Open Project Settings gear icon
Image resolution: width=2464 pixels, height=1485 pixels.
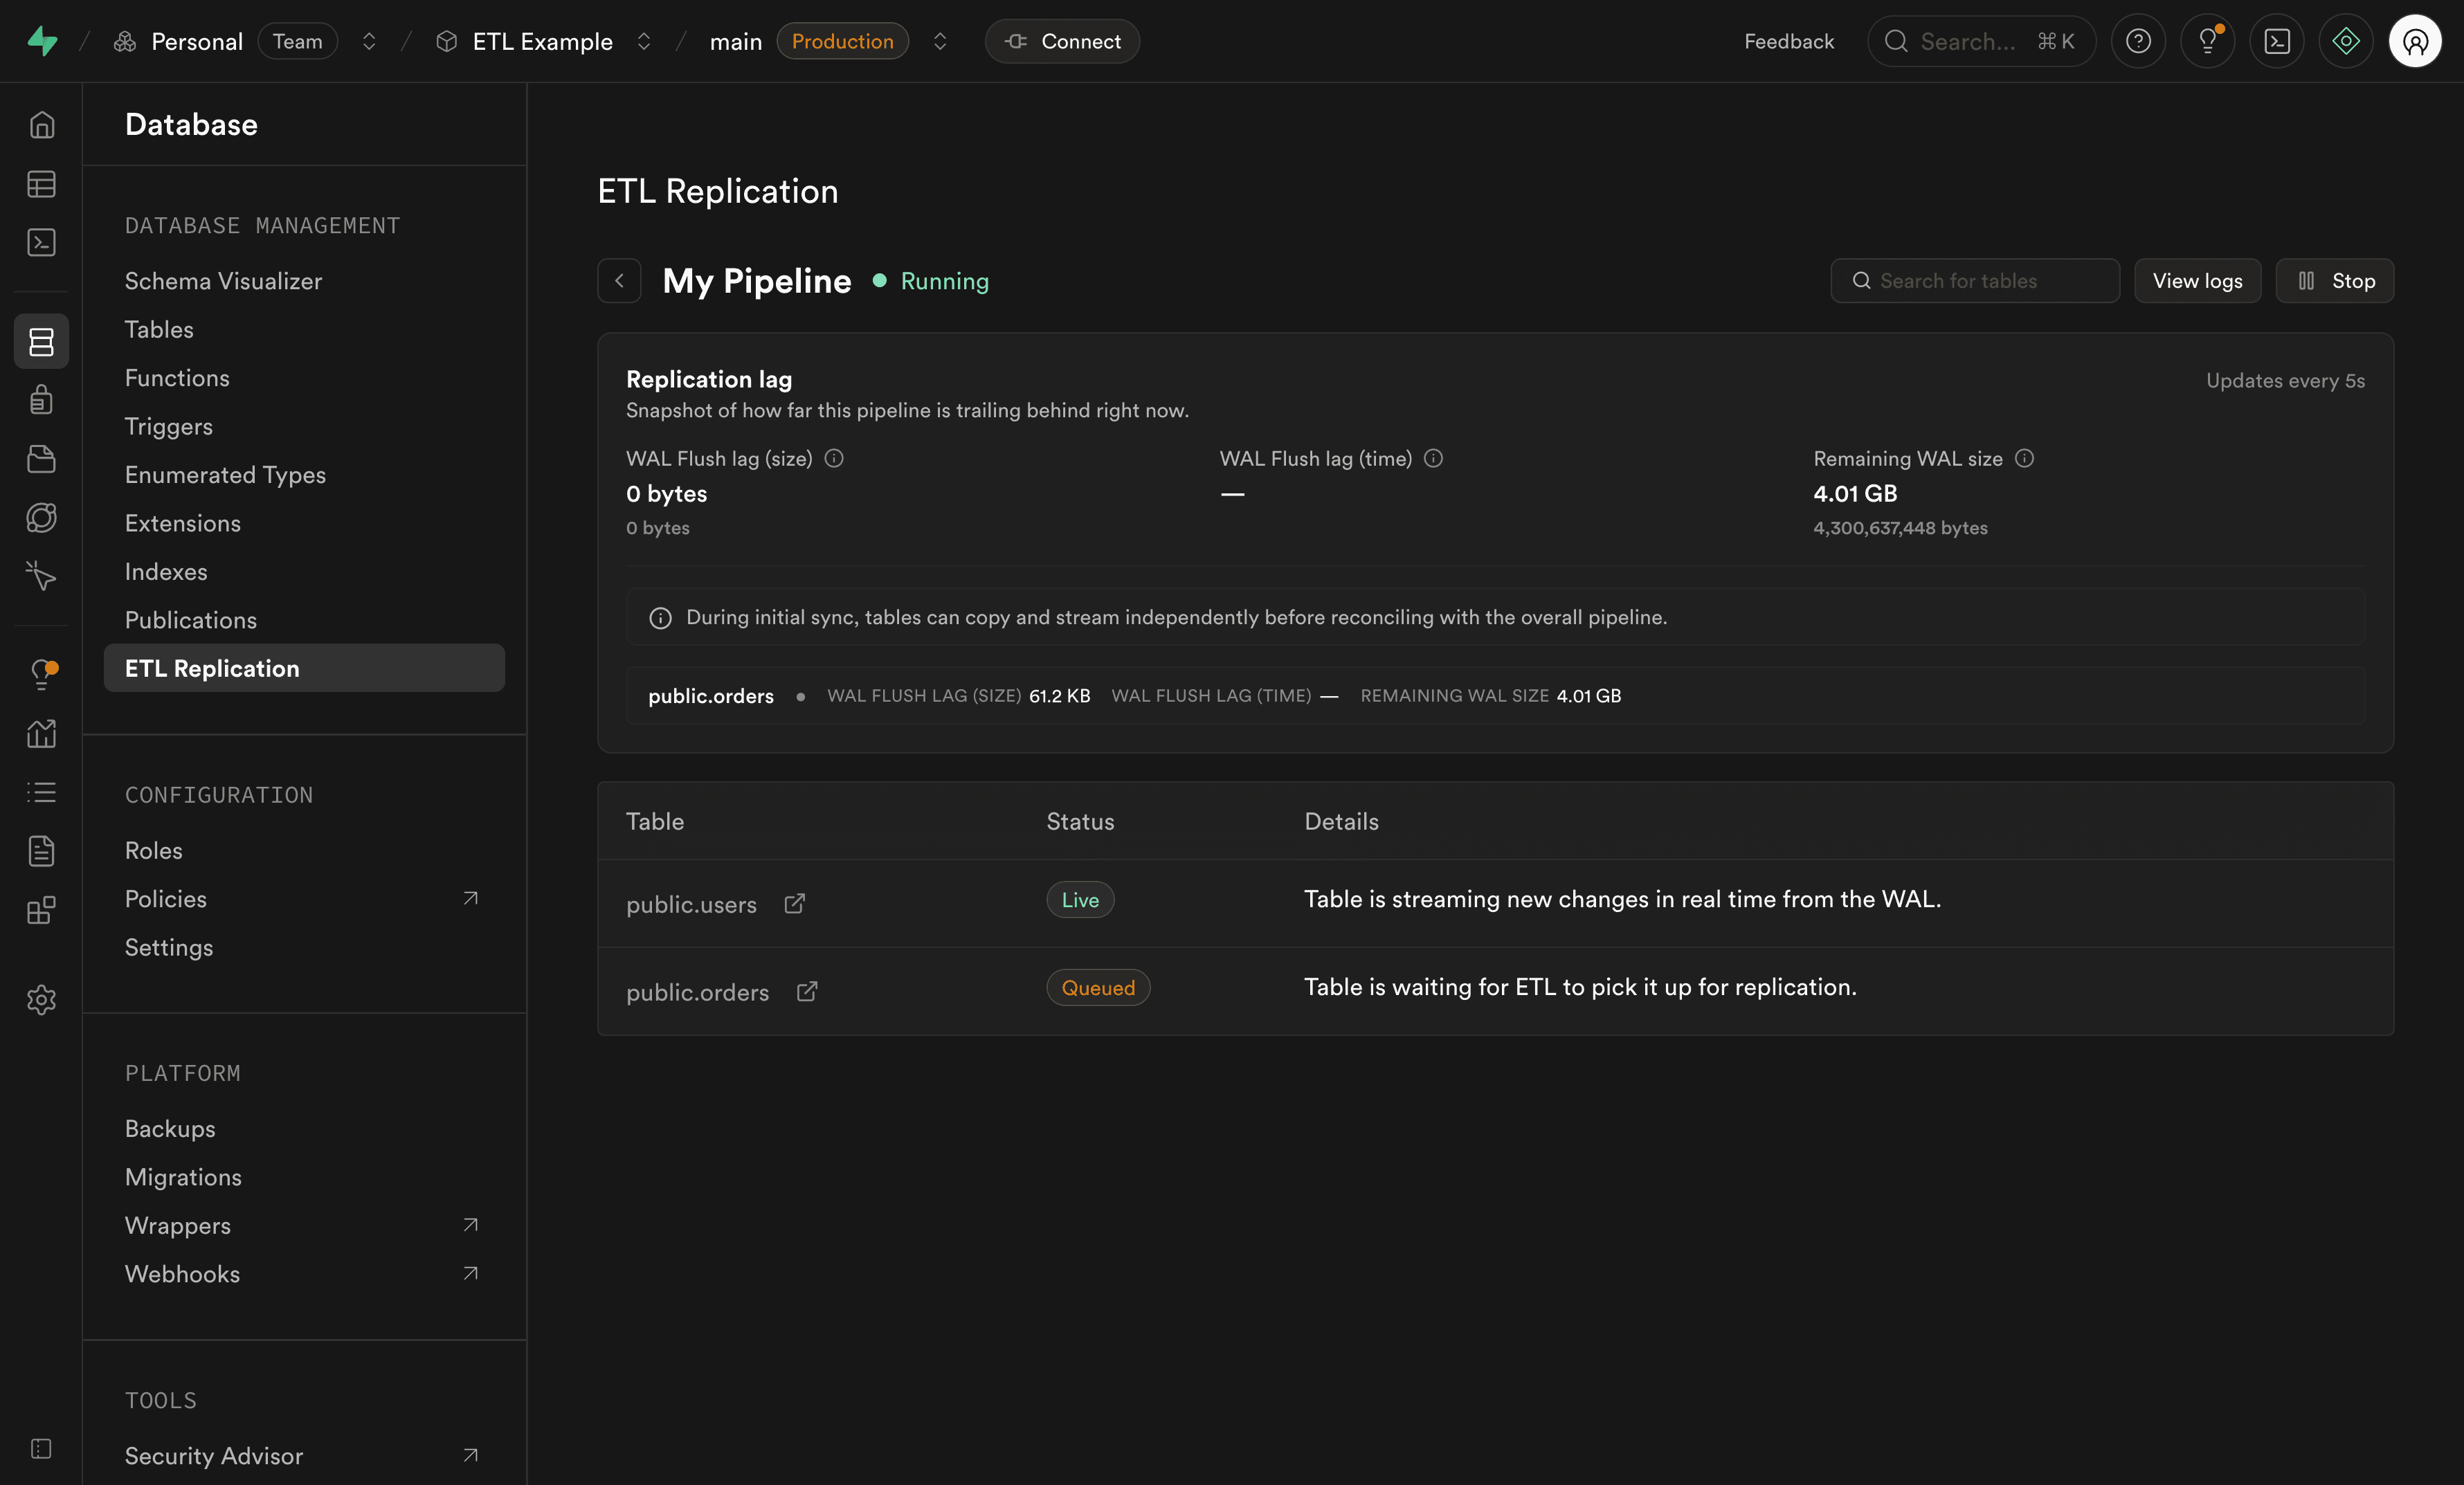pos(41,999)
